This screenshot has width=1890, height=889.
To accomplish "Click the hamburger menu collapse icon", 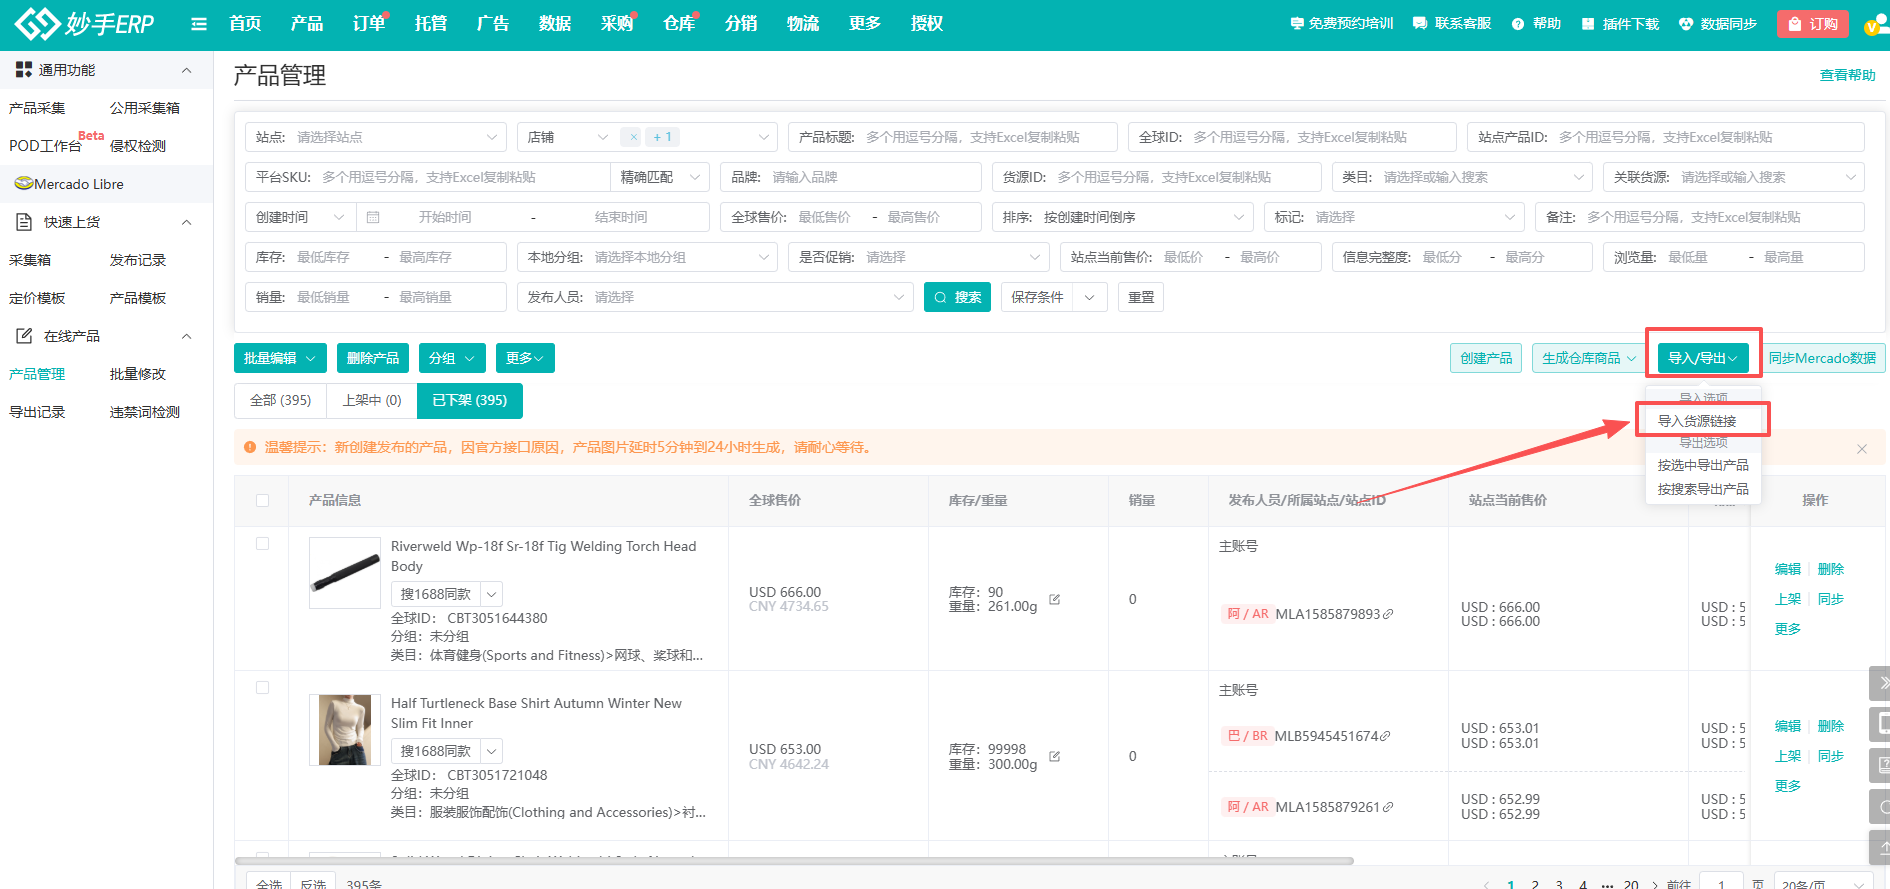I will [199, 24].
